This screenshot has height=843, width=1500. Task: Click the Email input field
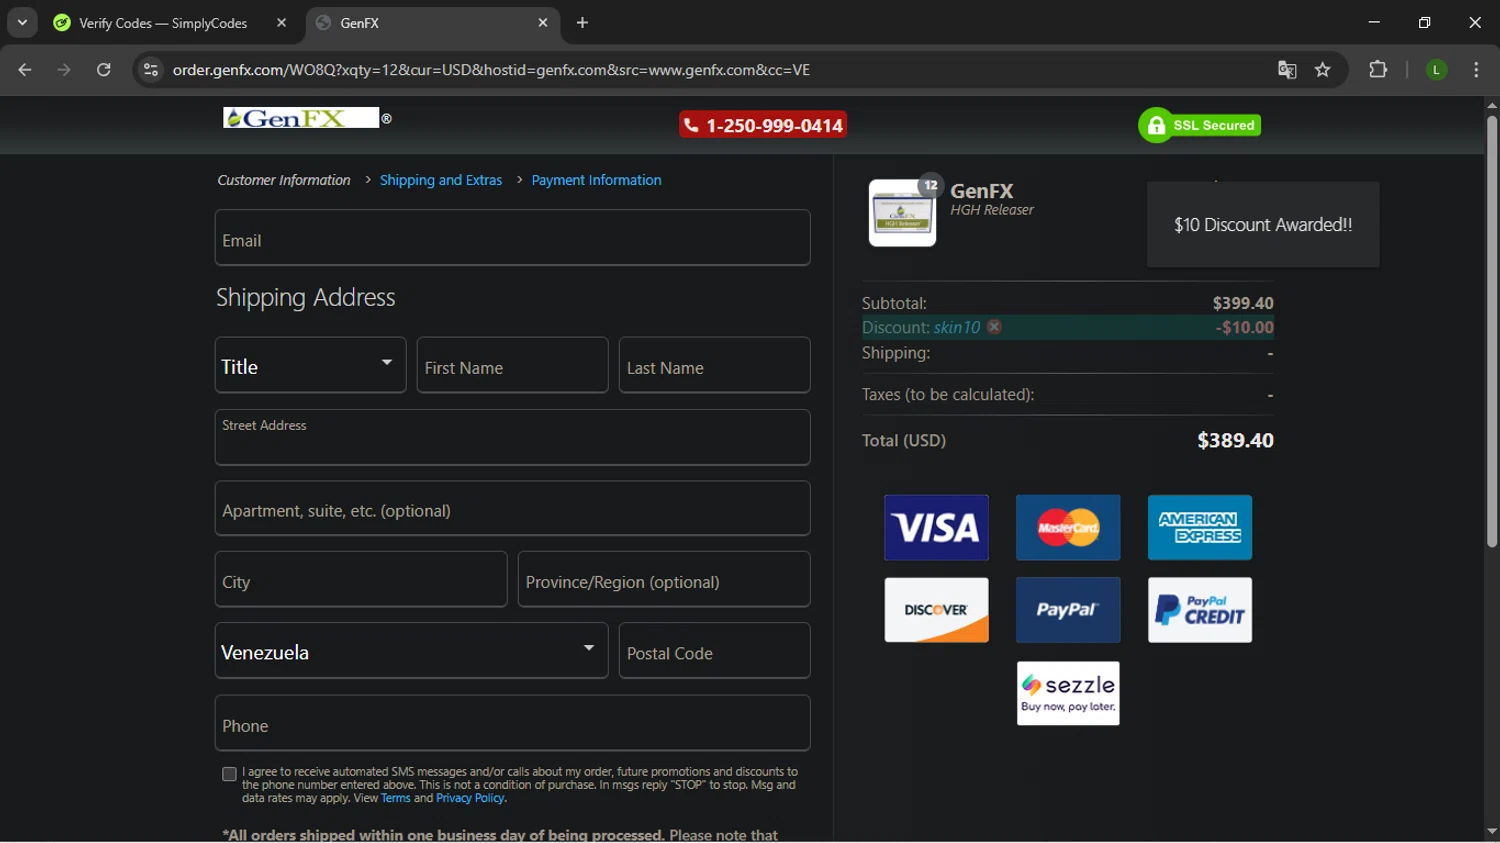coord(512,238)
